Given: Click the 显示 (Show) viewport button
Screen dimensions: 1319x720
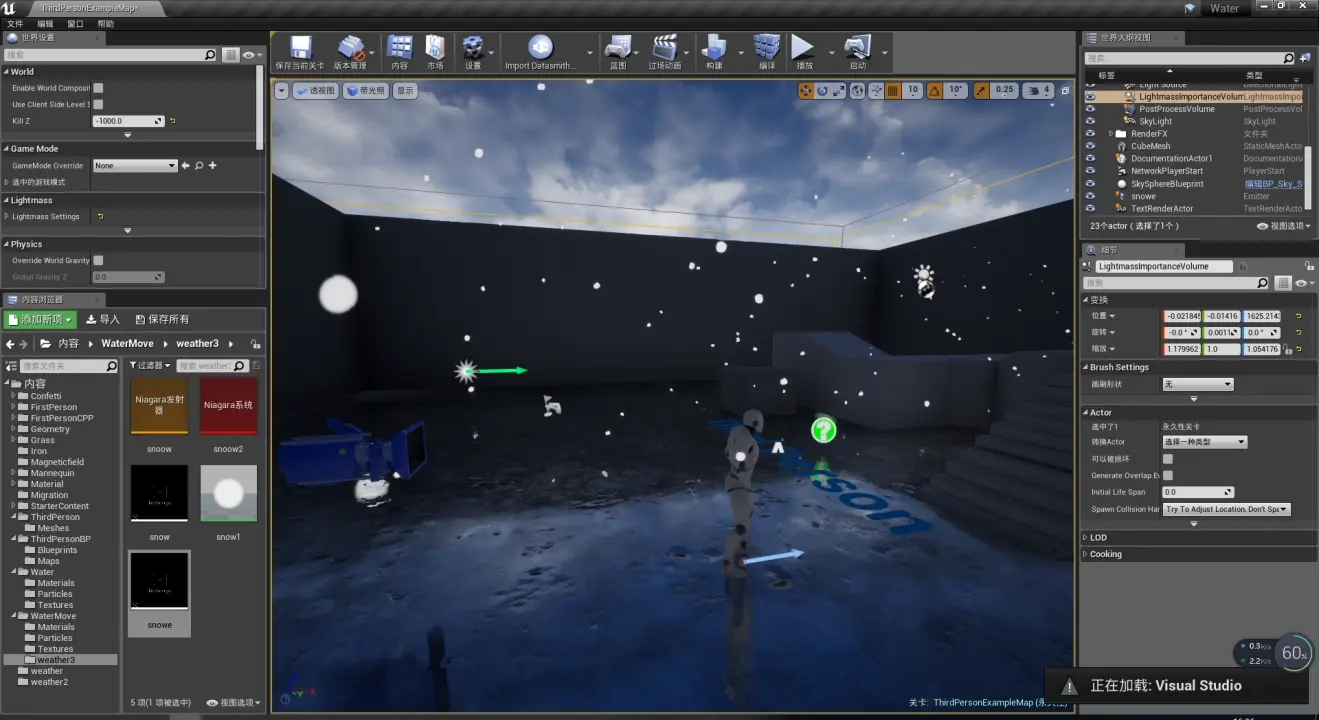Looking at the screenshot, I should pyautogui.click(x=405, y=90).
